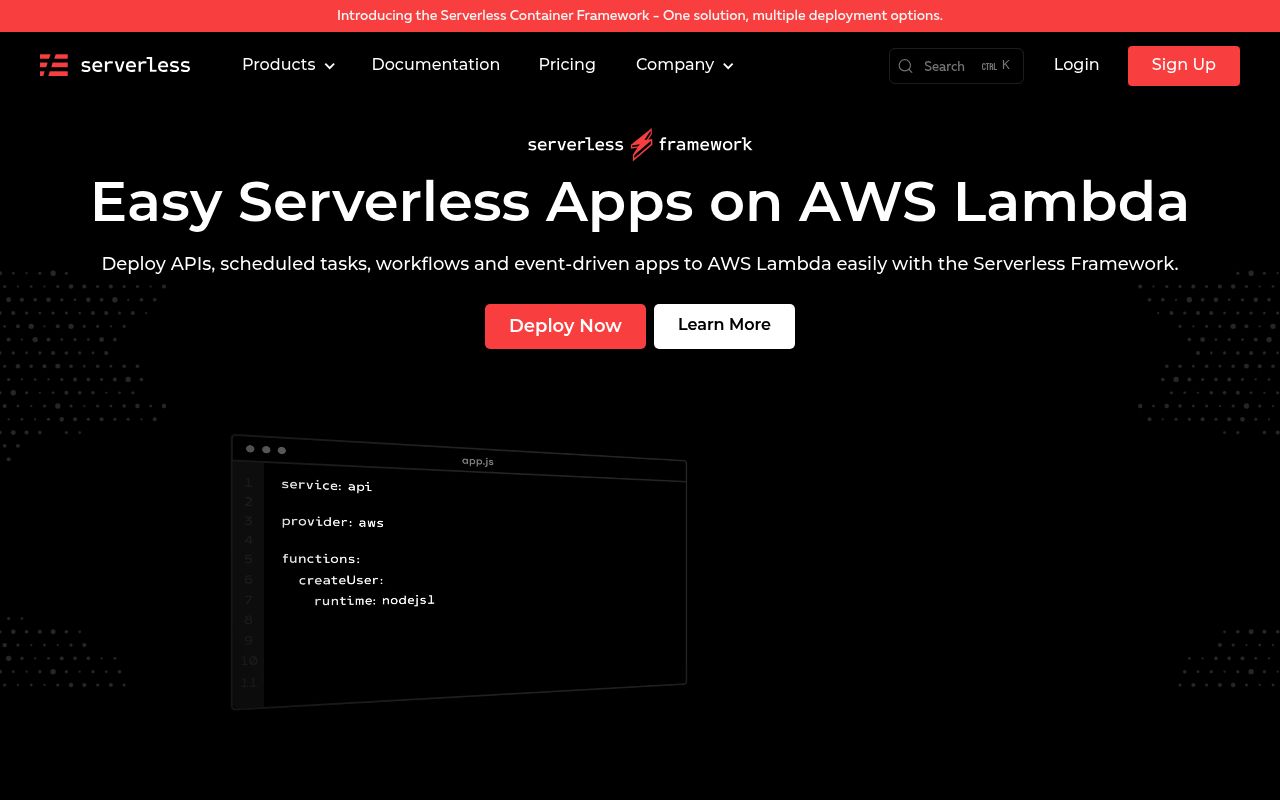This screenshot has width=1280, height=800.
Task: Click the search magnifier icon
Action: (x=905, y=66)
